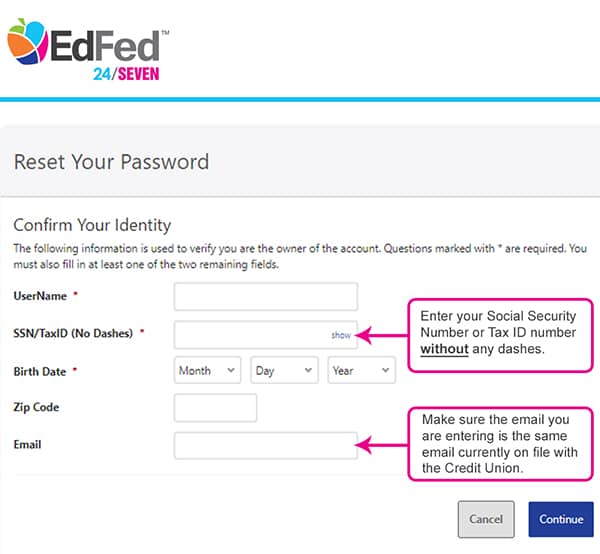Expand the Day dropdown
Viewport: 600px width, 554px height.
point(285,371)
